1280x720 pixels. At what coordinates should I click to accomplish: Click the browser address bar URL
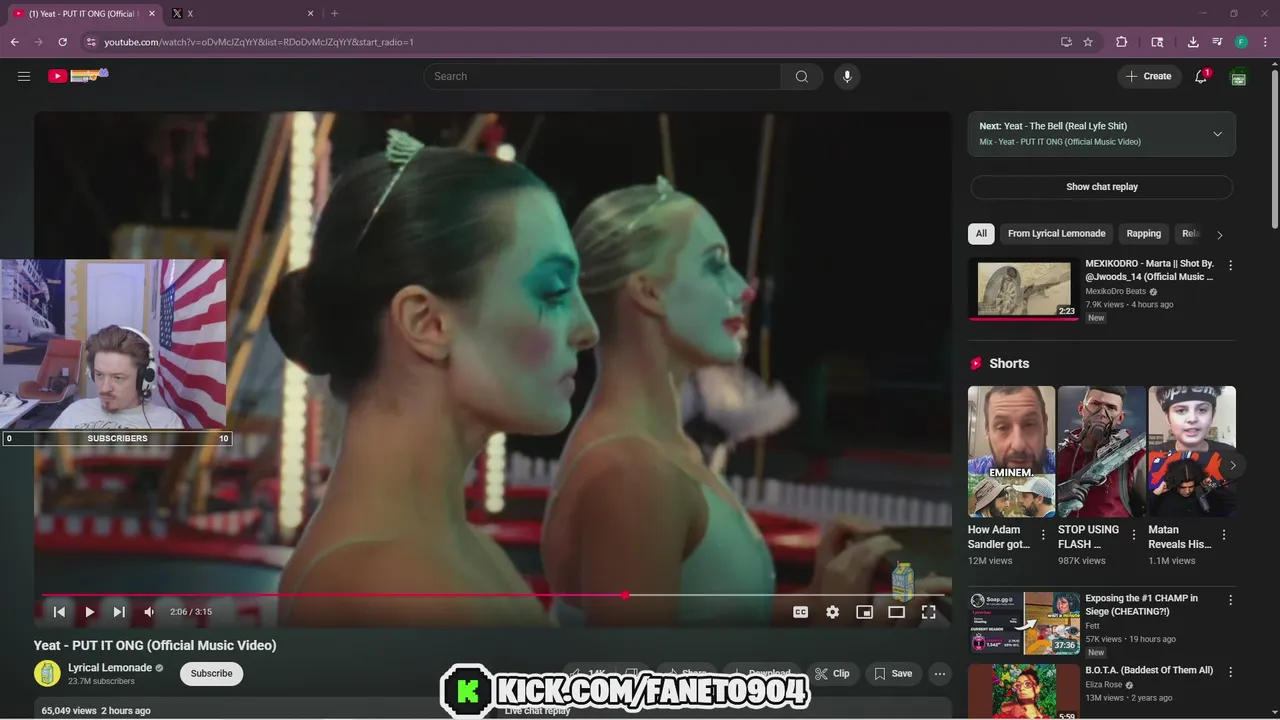259,42
